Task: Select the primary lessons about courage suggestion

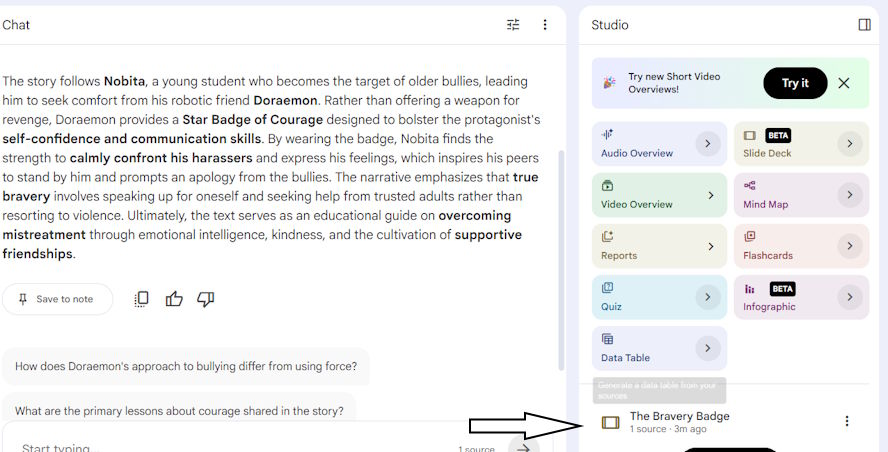Action: click(x=179, y=411)
